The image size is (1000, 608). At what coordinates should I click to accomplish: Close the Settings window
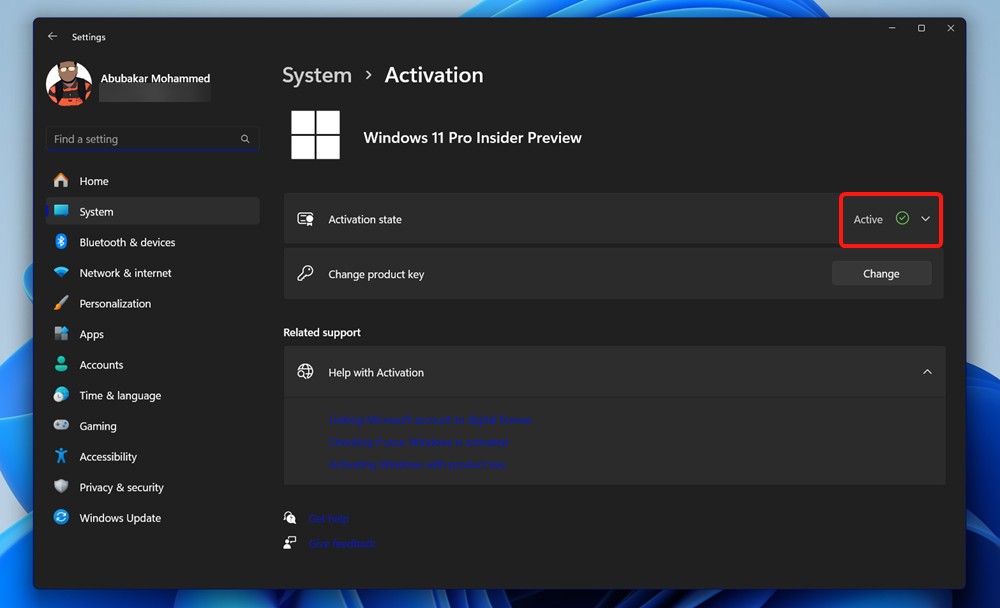pyautogui.click(x=951, y=28)
